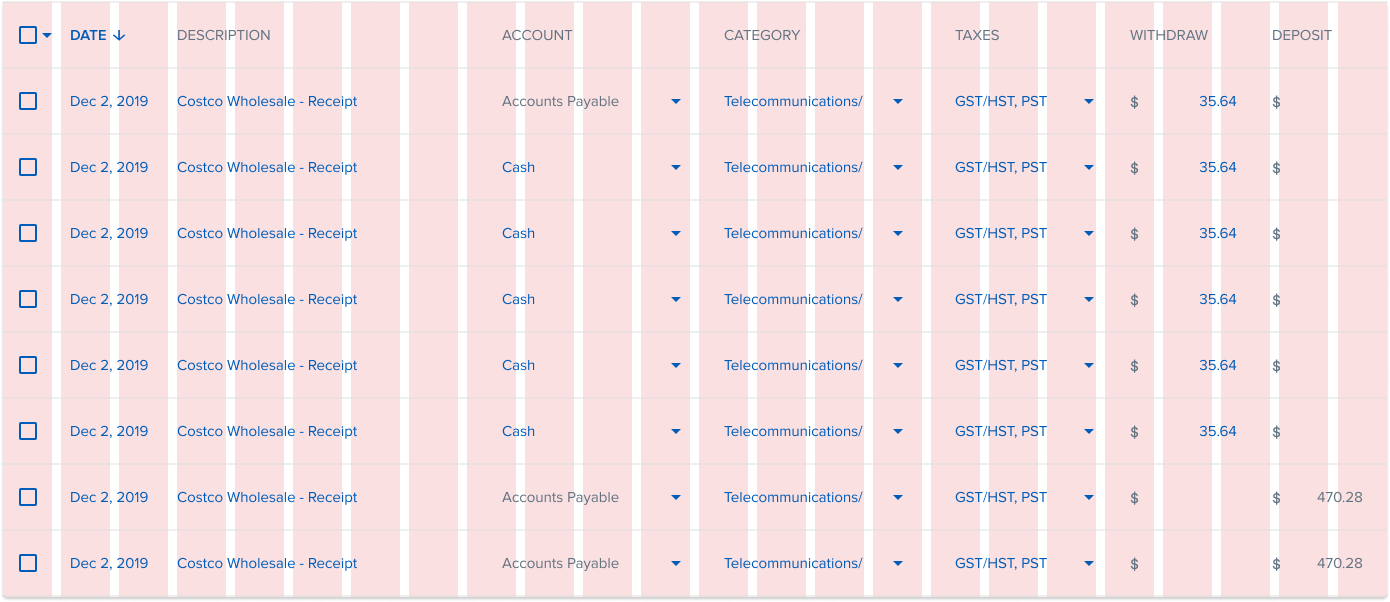This screenshot has height=602, width=1390.
Task: Click the 35.64 withdraw amount in row five
Action: 1217,365
